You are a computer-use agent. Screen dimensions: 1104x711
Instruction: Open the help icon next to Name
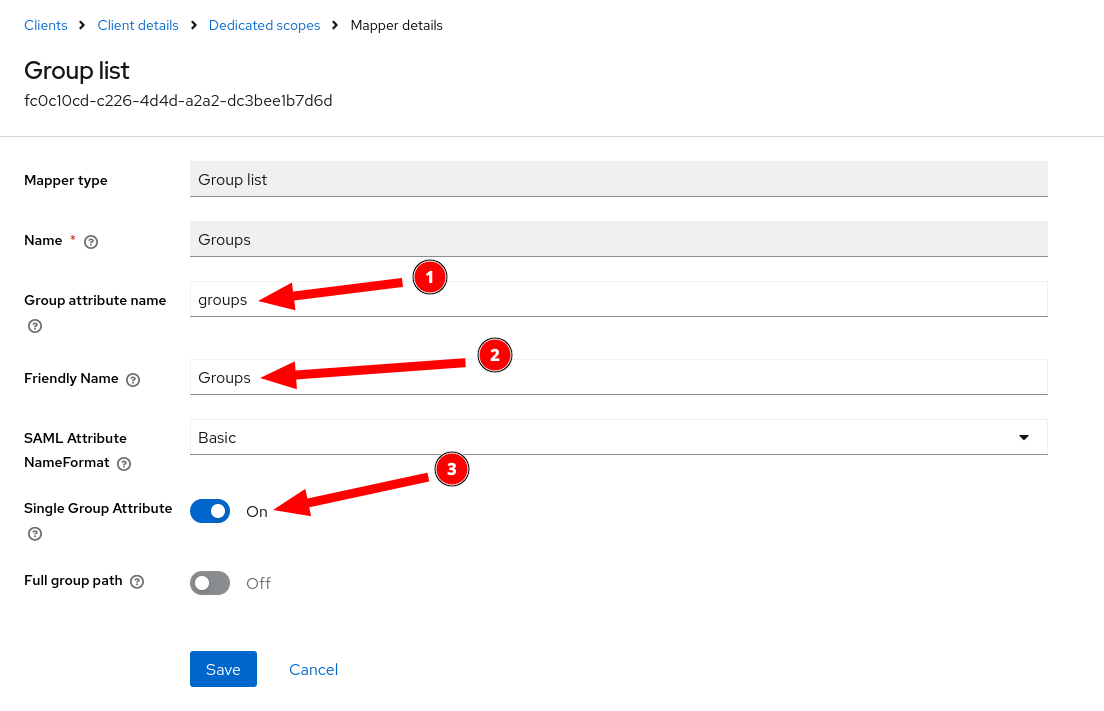[90, 241]
